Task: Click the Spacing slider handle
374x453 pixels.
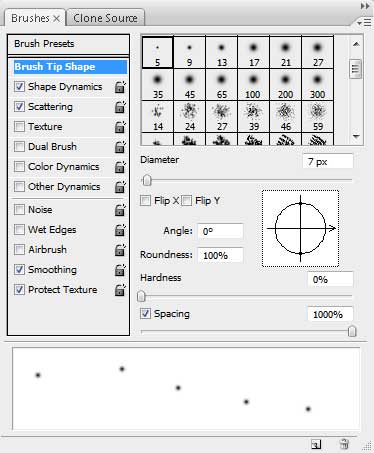Action: pos(352,332)
